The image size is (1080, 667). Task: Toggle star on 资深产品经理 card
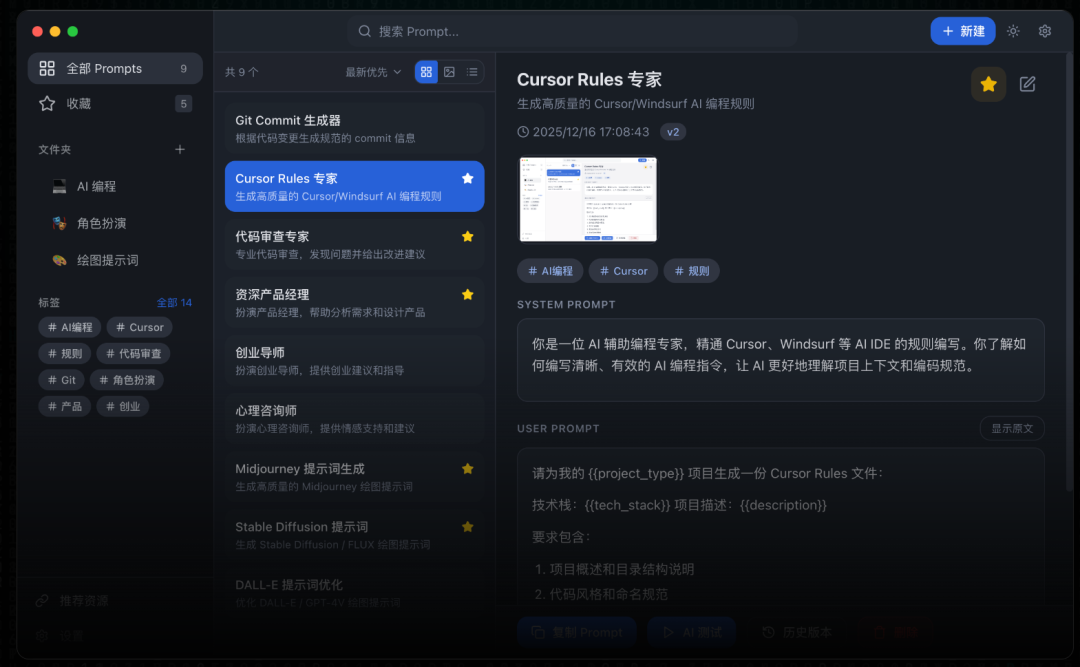pos(468,294)
